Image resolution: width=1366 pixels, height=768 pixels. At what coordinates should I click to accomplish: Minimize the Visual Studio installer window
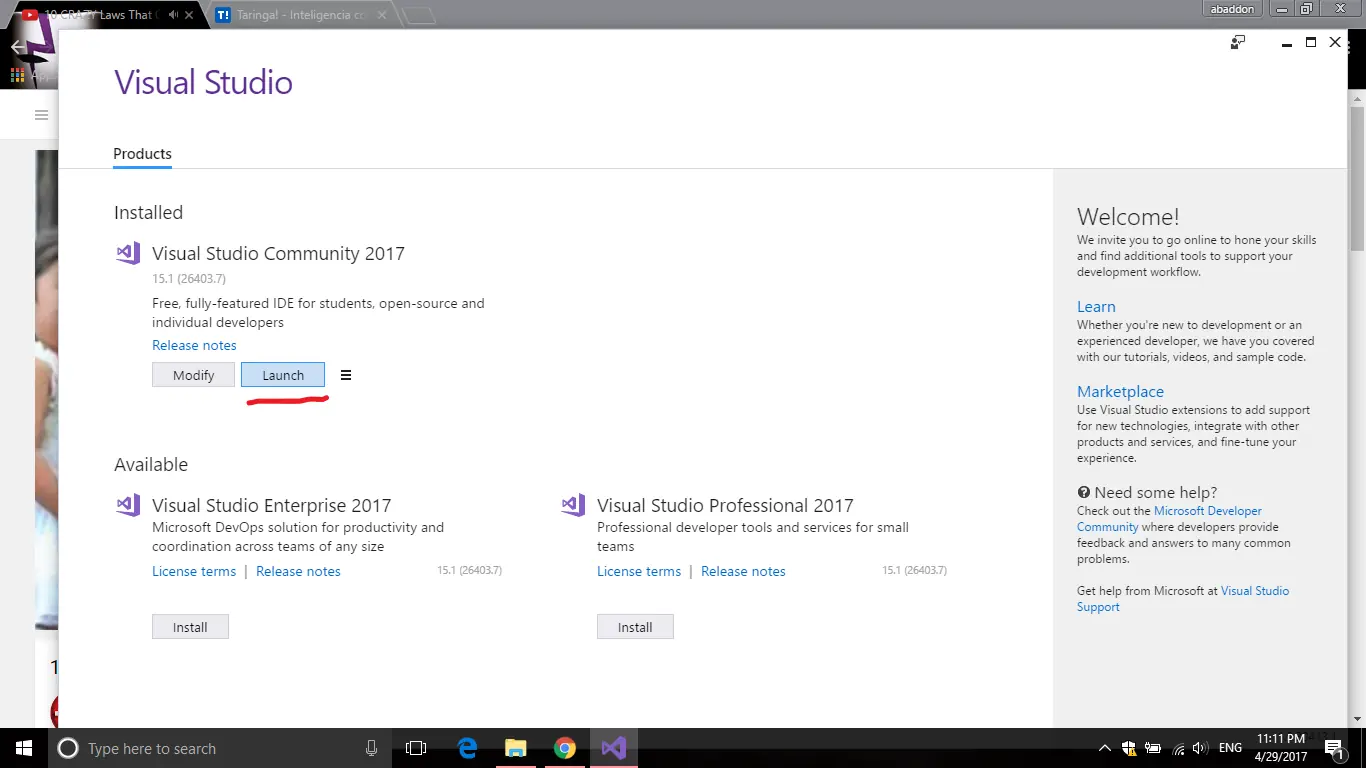click(1288, 42)
